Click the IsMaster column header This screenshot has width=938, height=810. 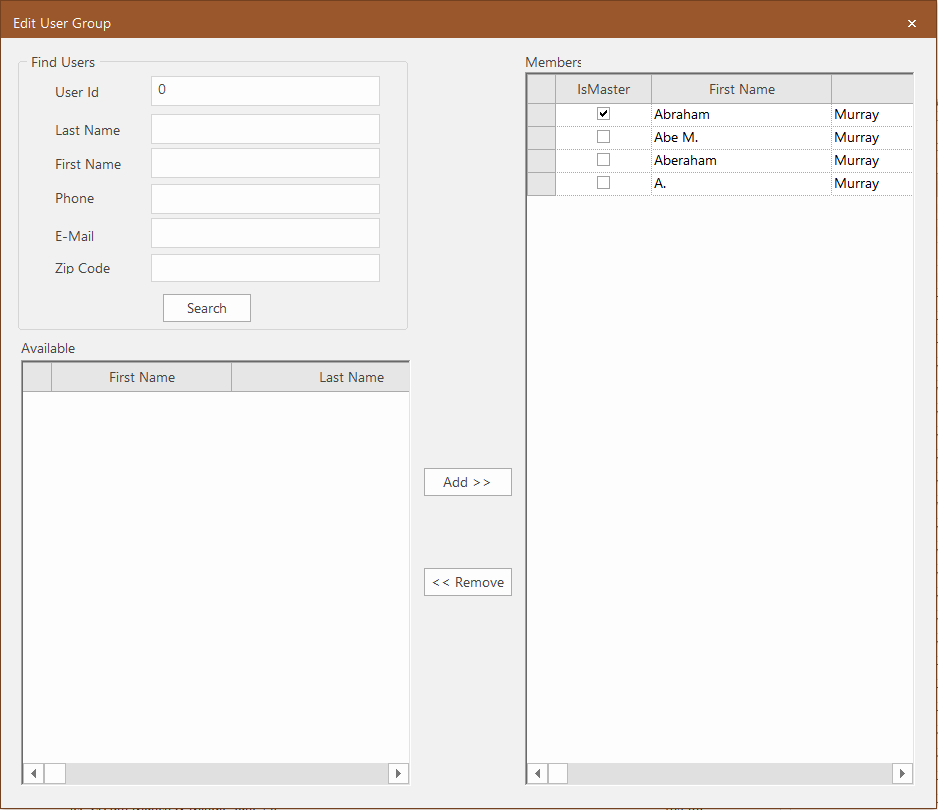pos(603,88)
